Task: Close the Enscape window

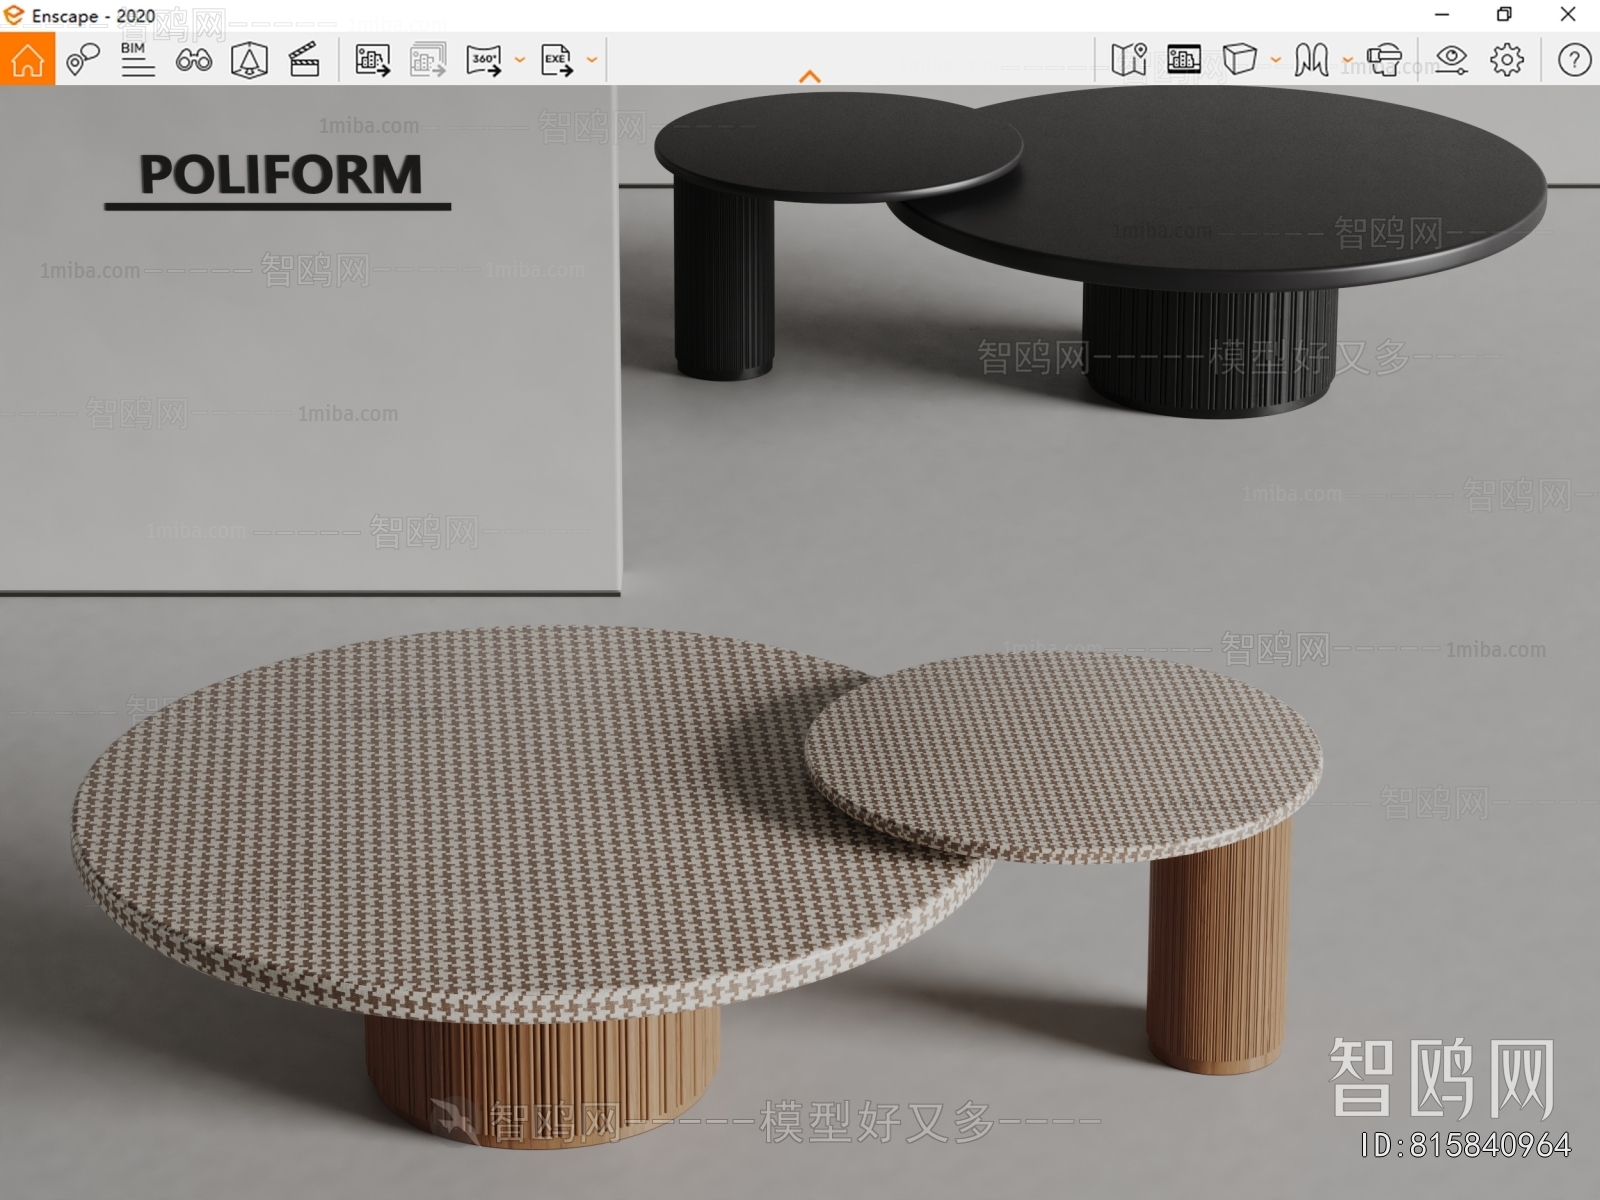Action: (1568, 15)
